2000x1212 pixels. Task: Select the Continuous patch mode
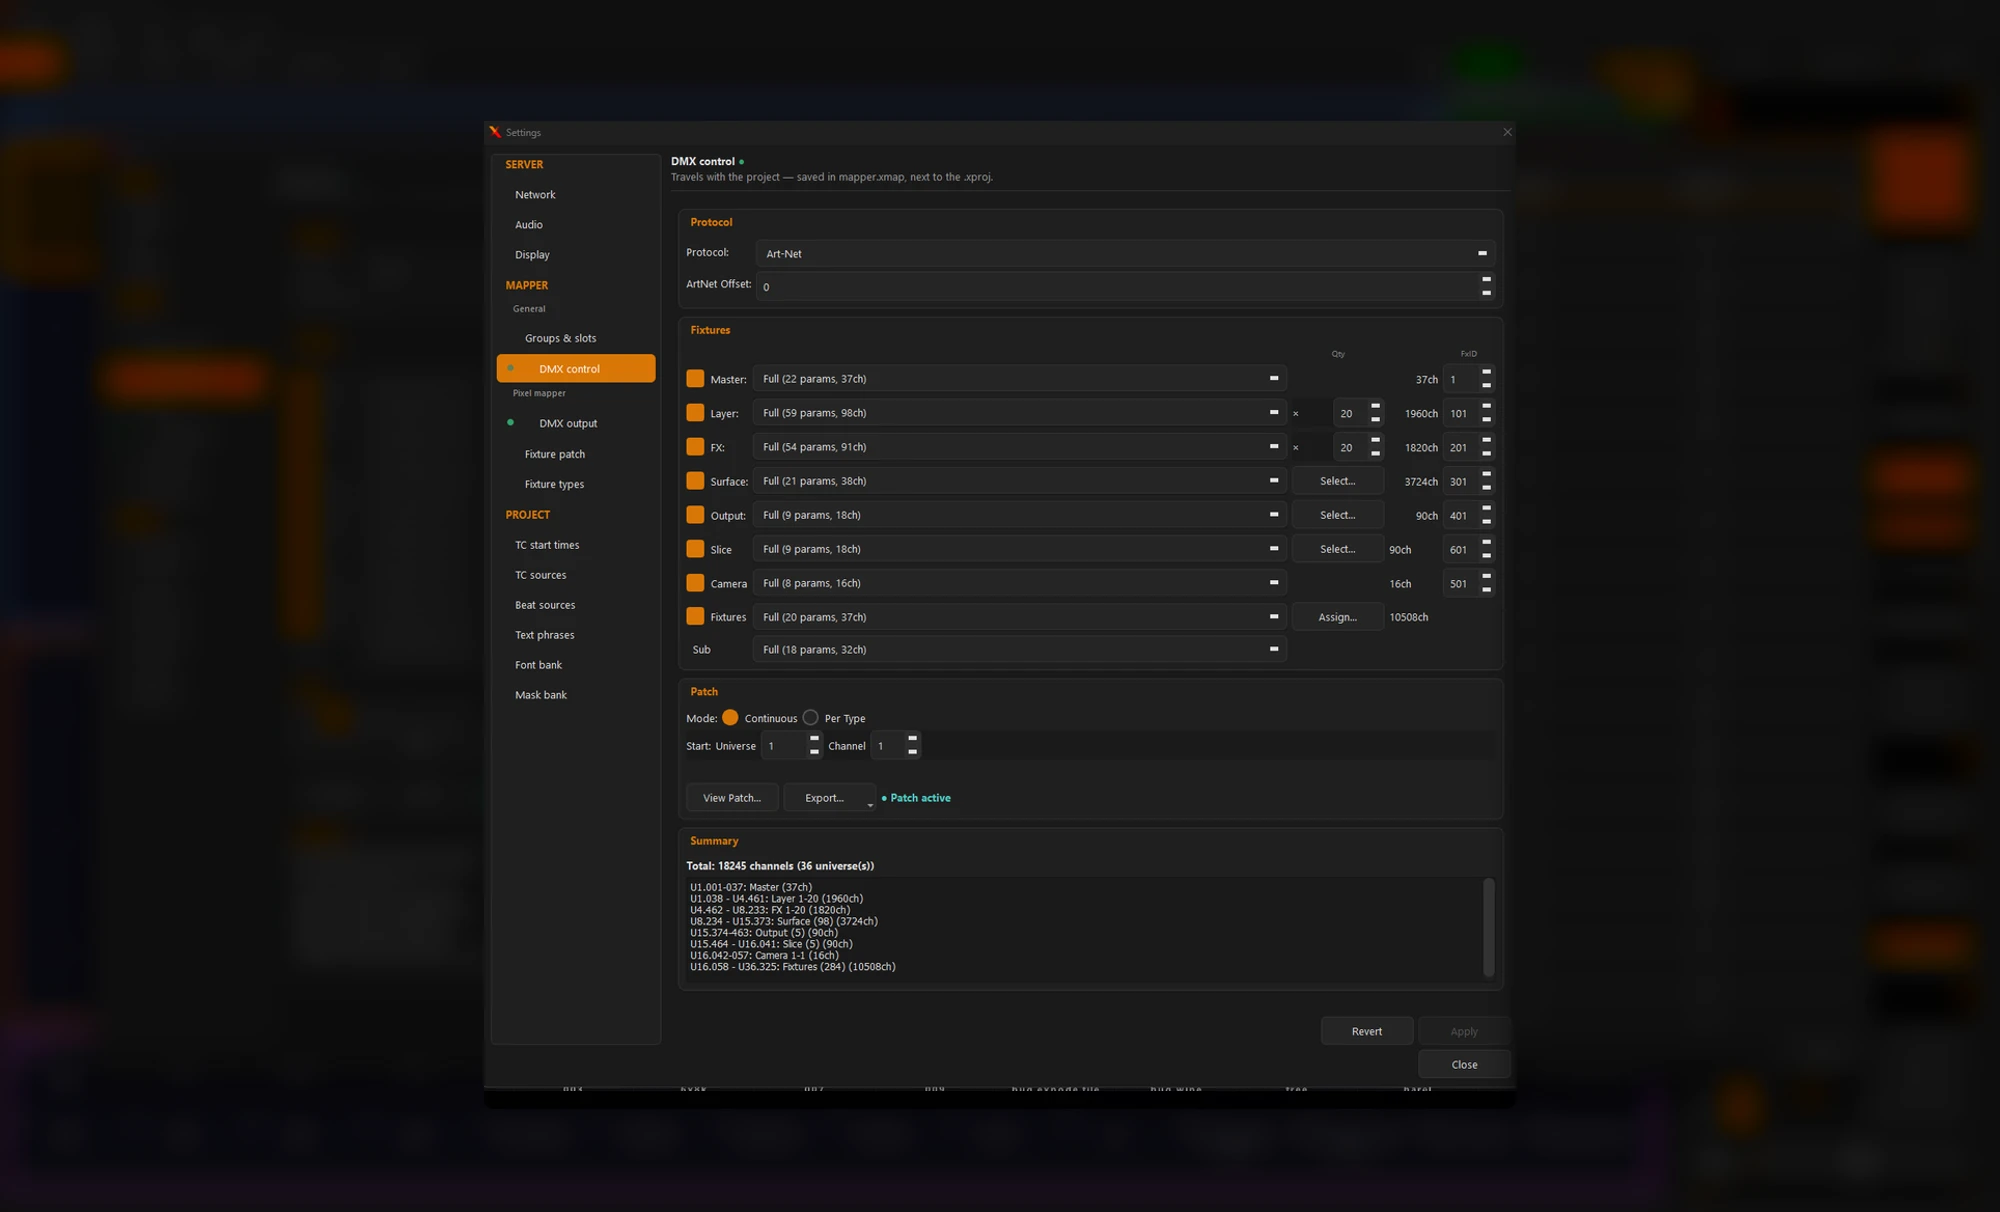(x=730, y=718)
